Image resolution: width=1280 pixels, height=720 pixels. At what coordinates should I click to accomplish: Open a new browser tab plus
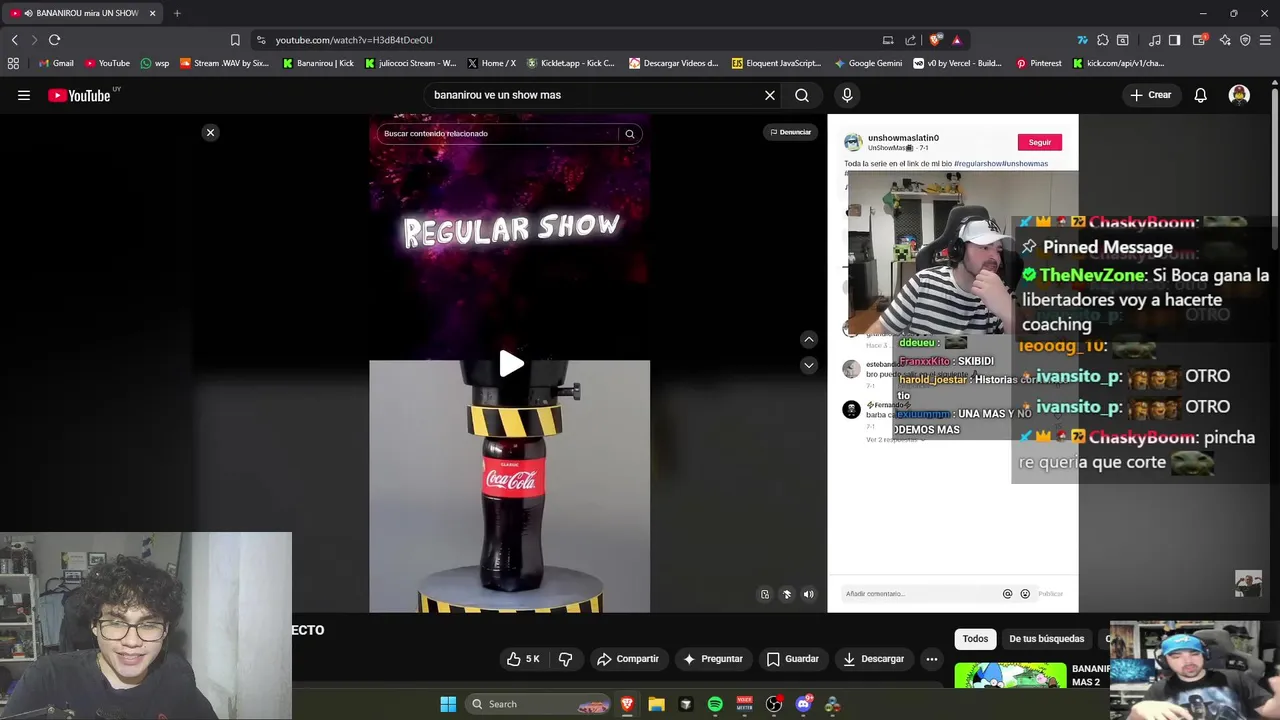[x=177, y=13]
